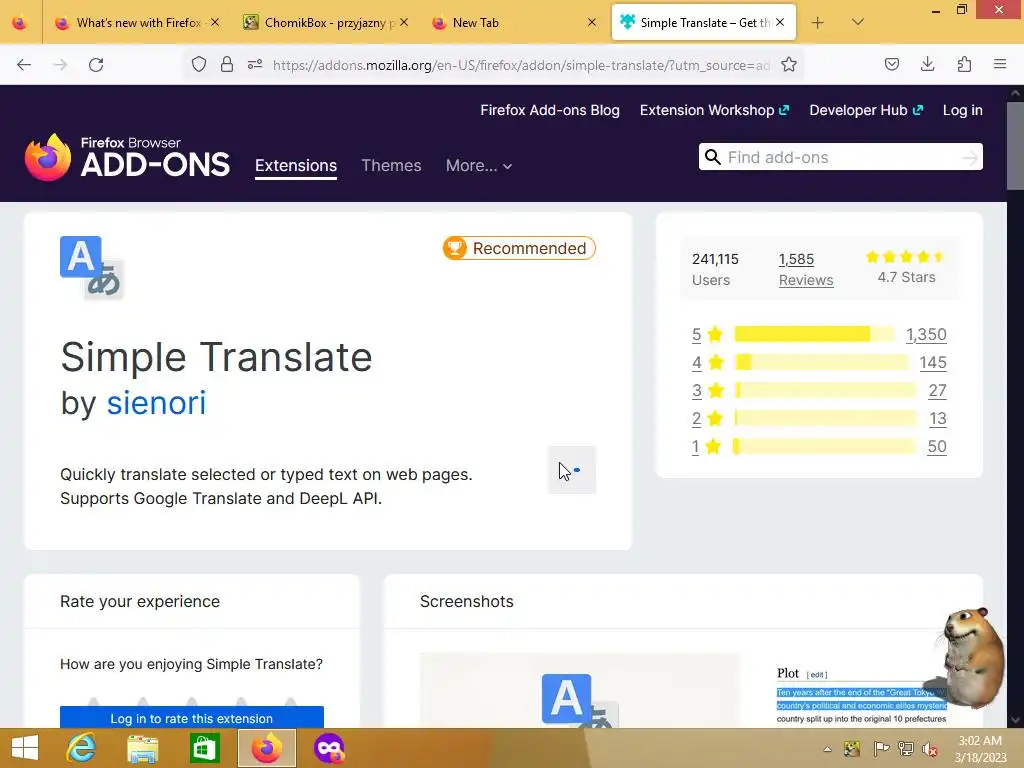This screenshot has width=1024, height=768.
Task: Click the site security padlock icon
Action: click(x=227, y=64)
